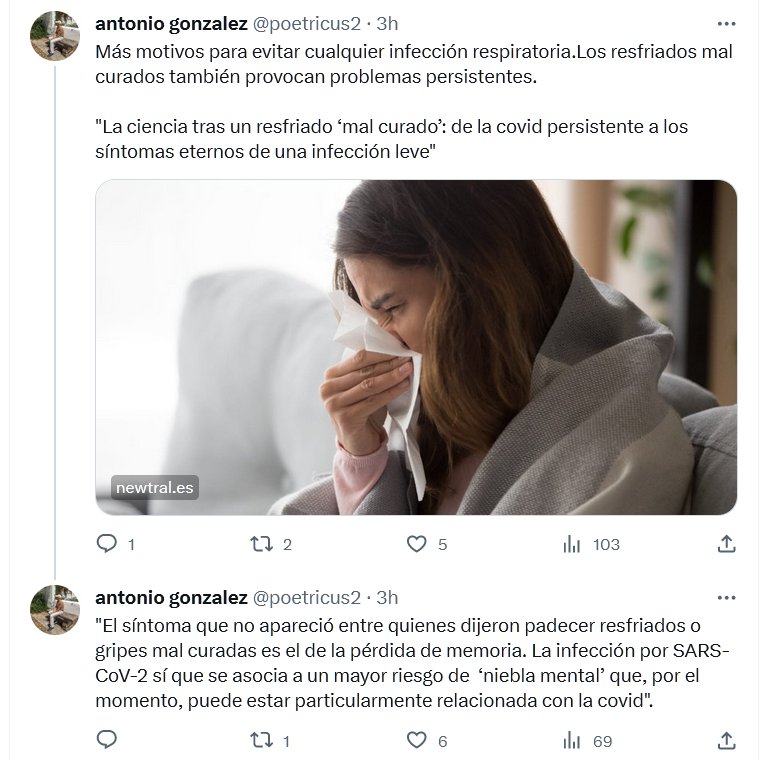
Task: Retweet the second tweet with 1 retweet
Action: pyautogui.click(x=261, y=741)
